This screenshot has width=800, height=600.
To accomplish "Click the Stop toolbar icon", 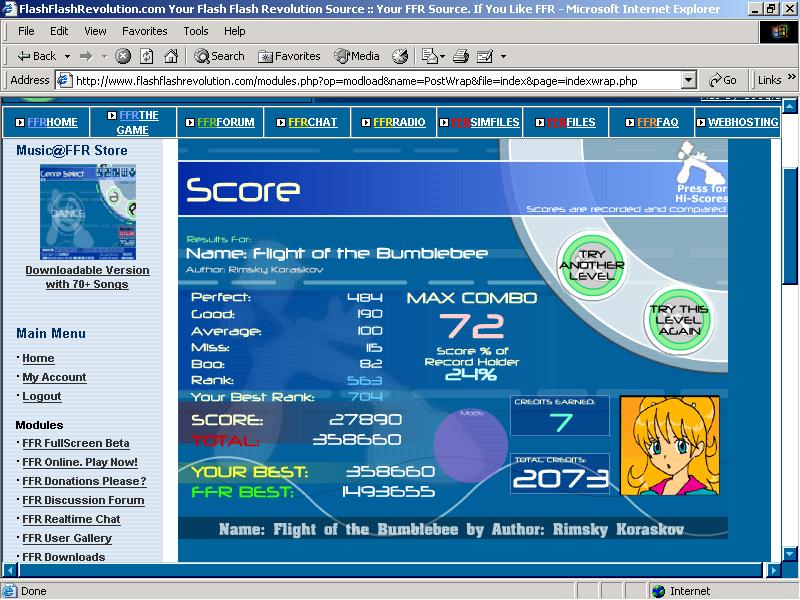I will 122,56.
